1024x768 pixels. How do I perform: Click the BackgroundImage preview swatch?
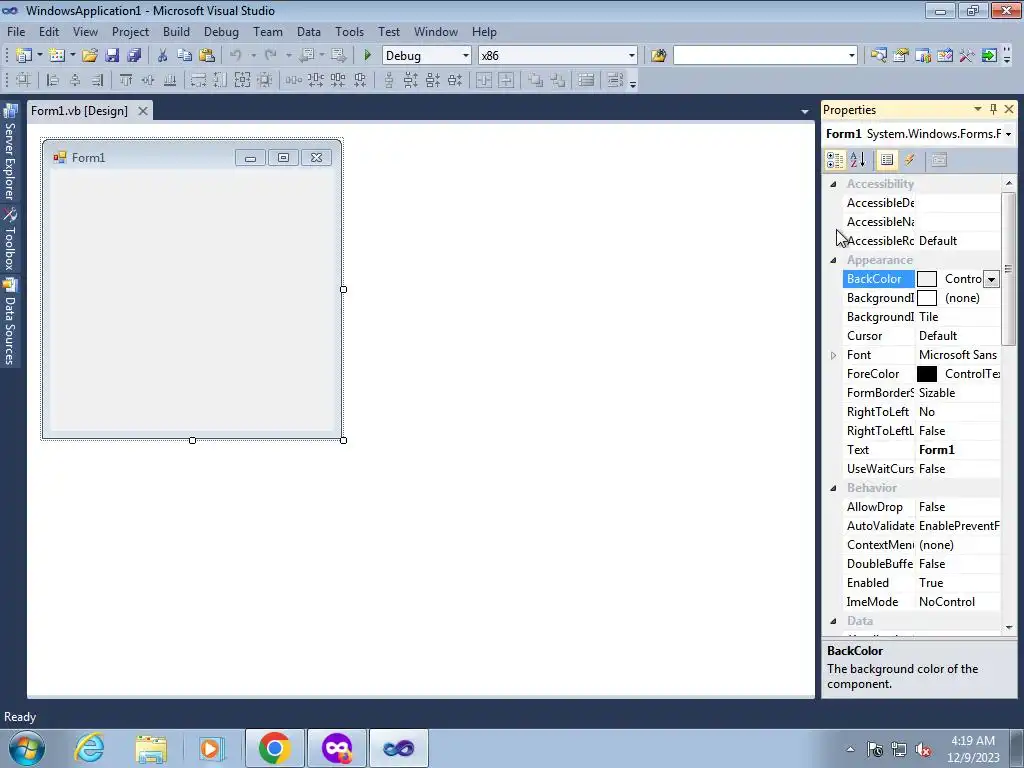pyautogui.click(x=927, y=298)
